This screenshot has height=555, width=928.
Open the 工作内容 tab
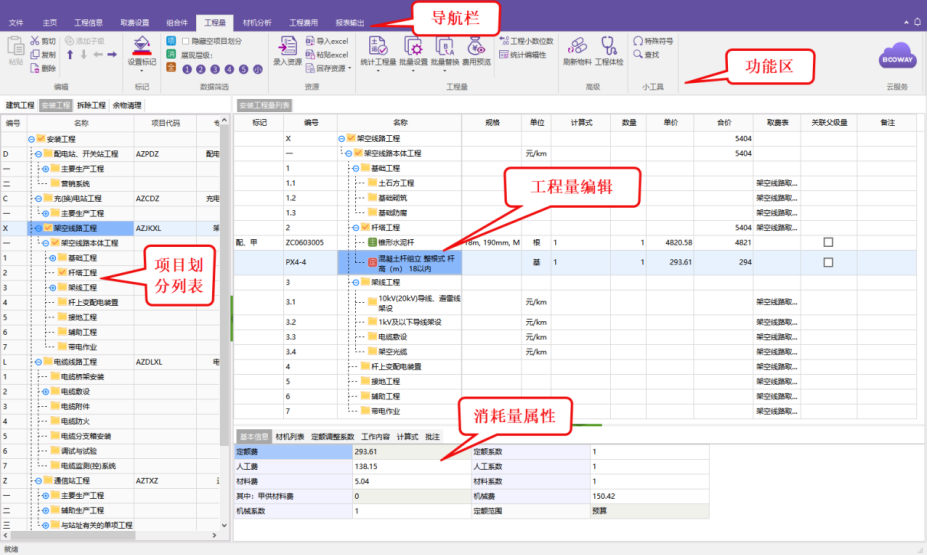(x=375, y=437)
